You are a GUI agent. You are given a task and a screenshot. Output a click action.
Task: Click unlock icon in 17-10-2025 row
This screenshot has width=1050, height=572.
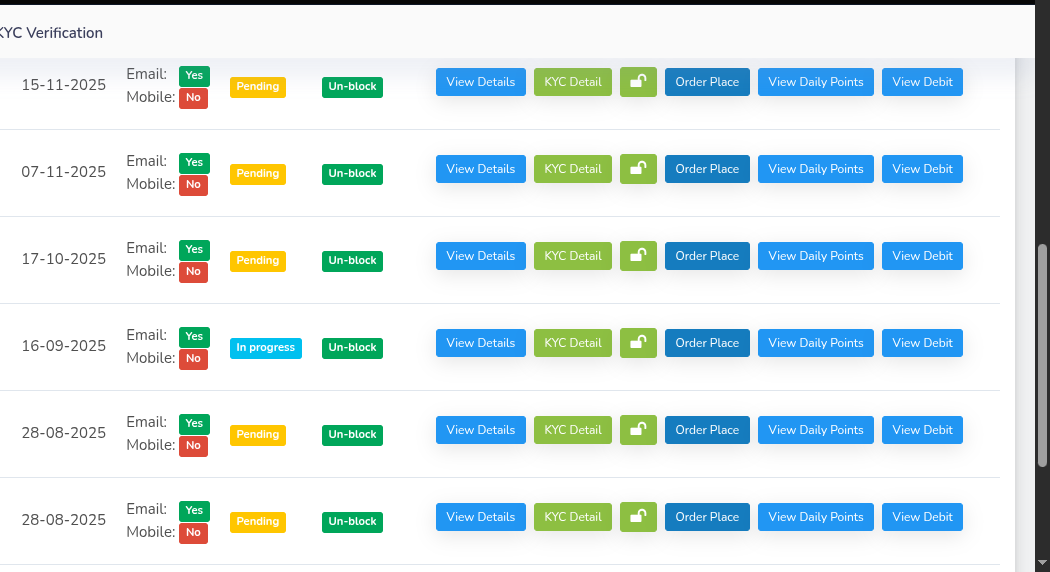(x=638, y=256)
